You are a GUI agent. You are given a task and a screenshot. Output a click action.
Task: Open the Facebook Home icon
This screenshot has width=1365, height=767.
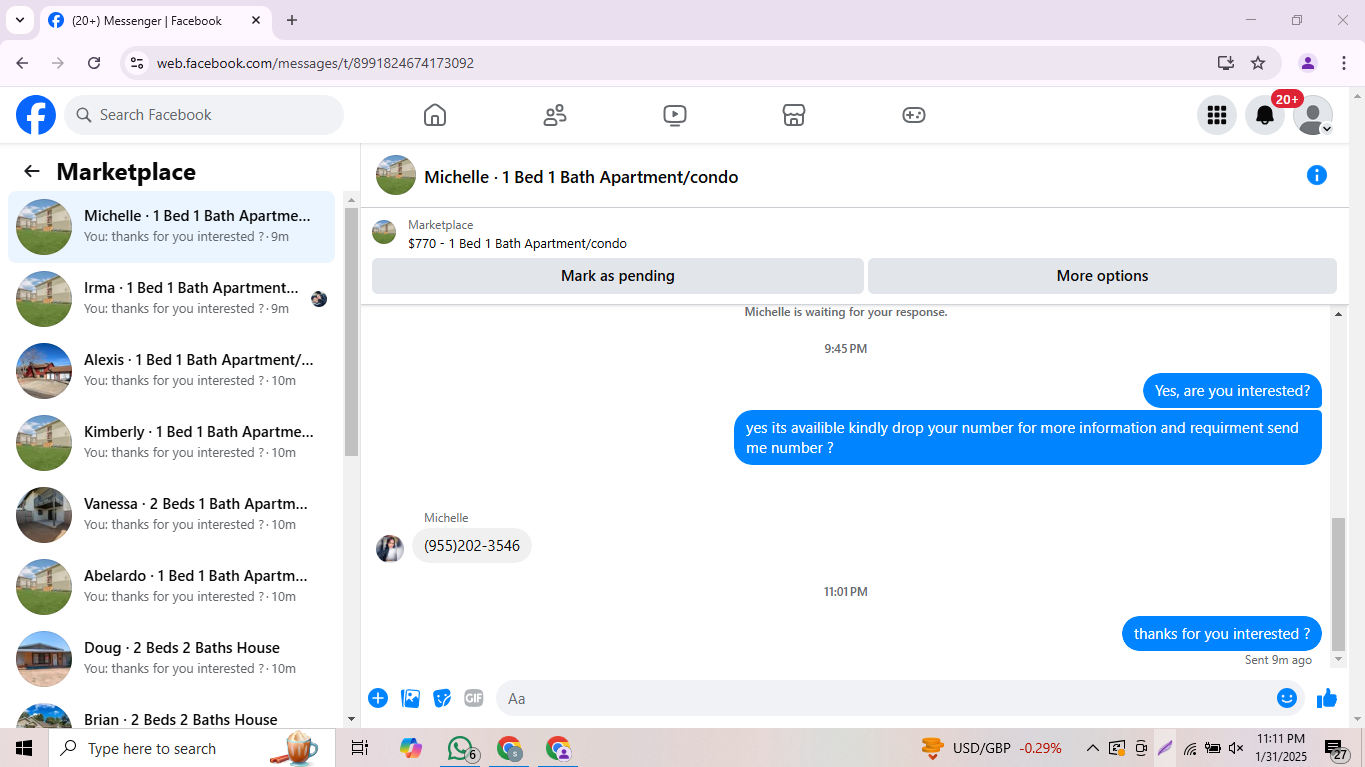[x=435, y=115]
